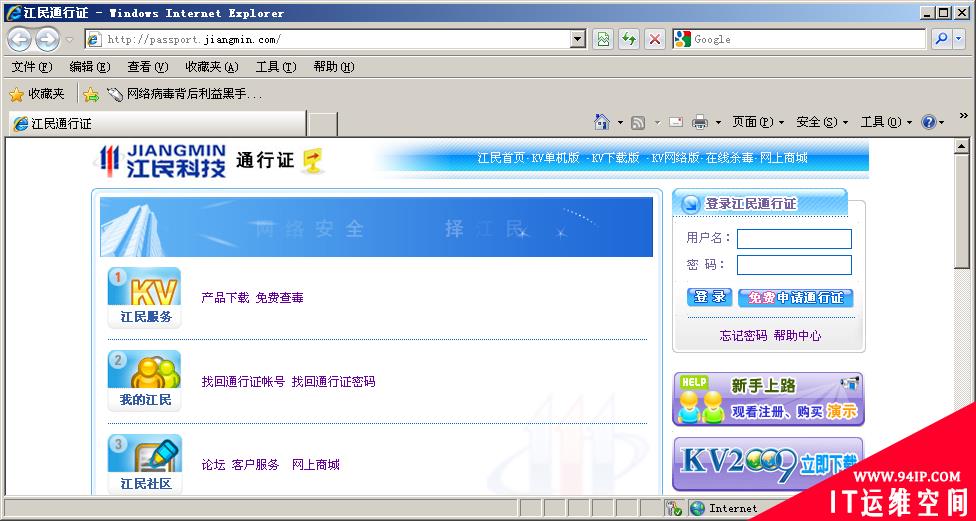This screenshot has height=521, width=976.
Task: Open the KV单机版 navigation link
Action: [555, 158]
